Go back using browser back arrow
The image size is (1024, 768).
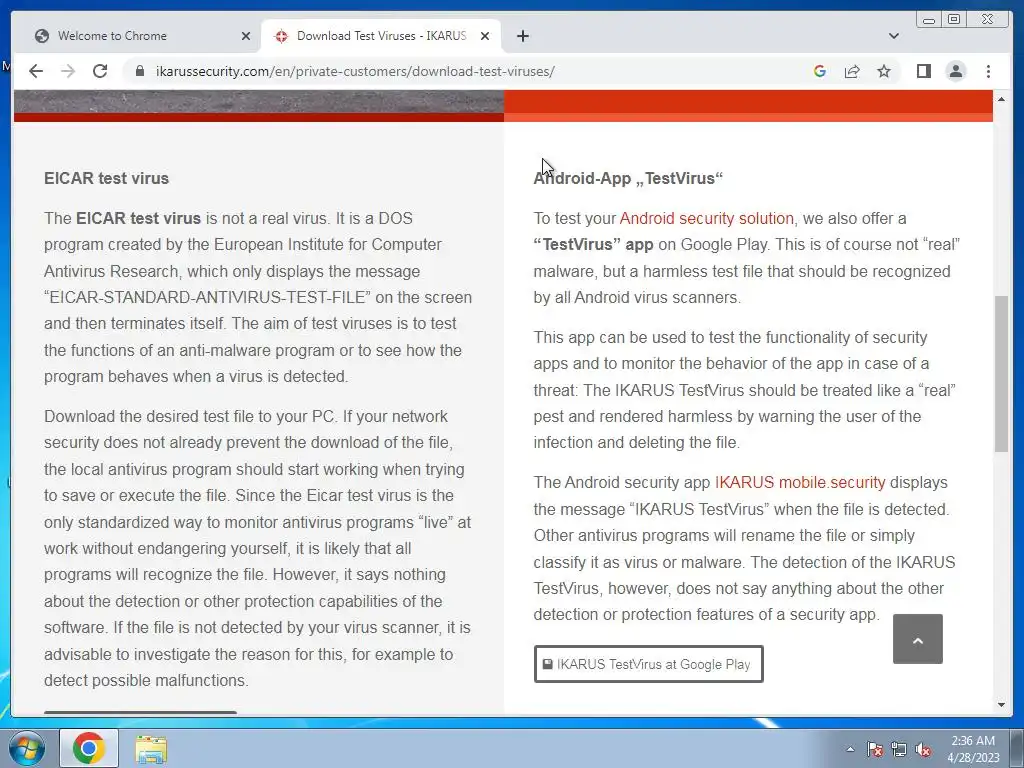[36, 71]
